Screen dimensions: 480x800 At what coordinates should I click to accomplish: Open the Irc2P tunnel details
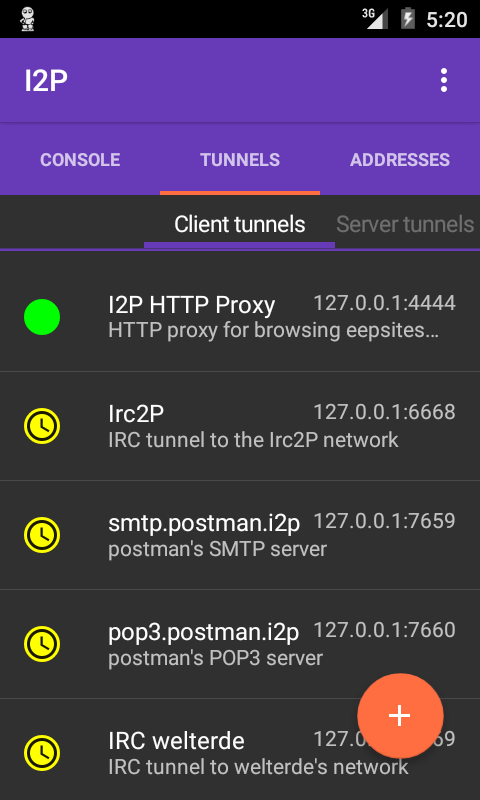240,426
